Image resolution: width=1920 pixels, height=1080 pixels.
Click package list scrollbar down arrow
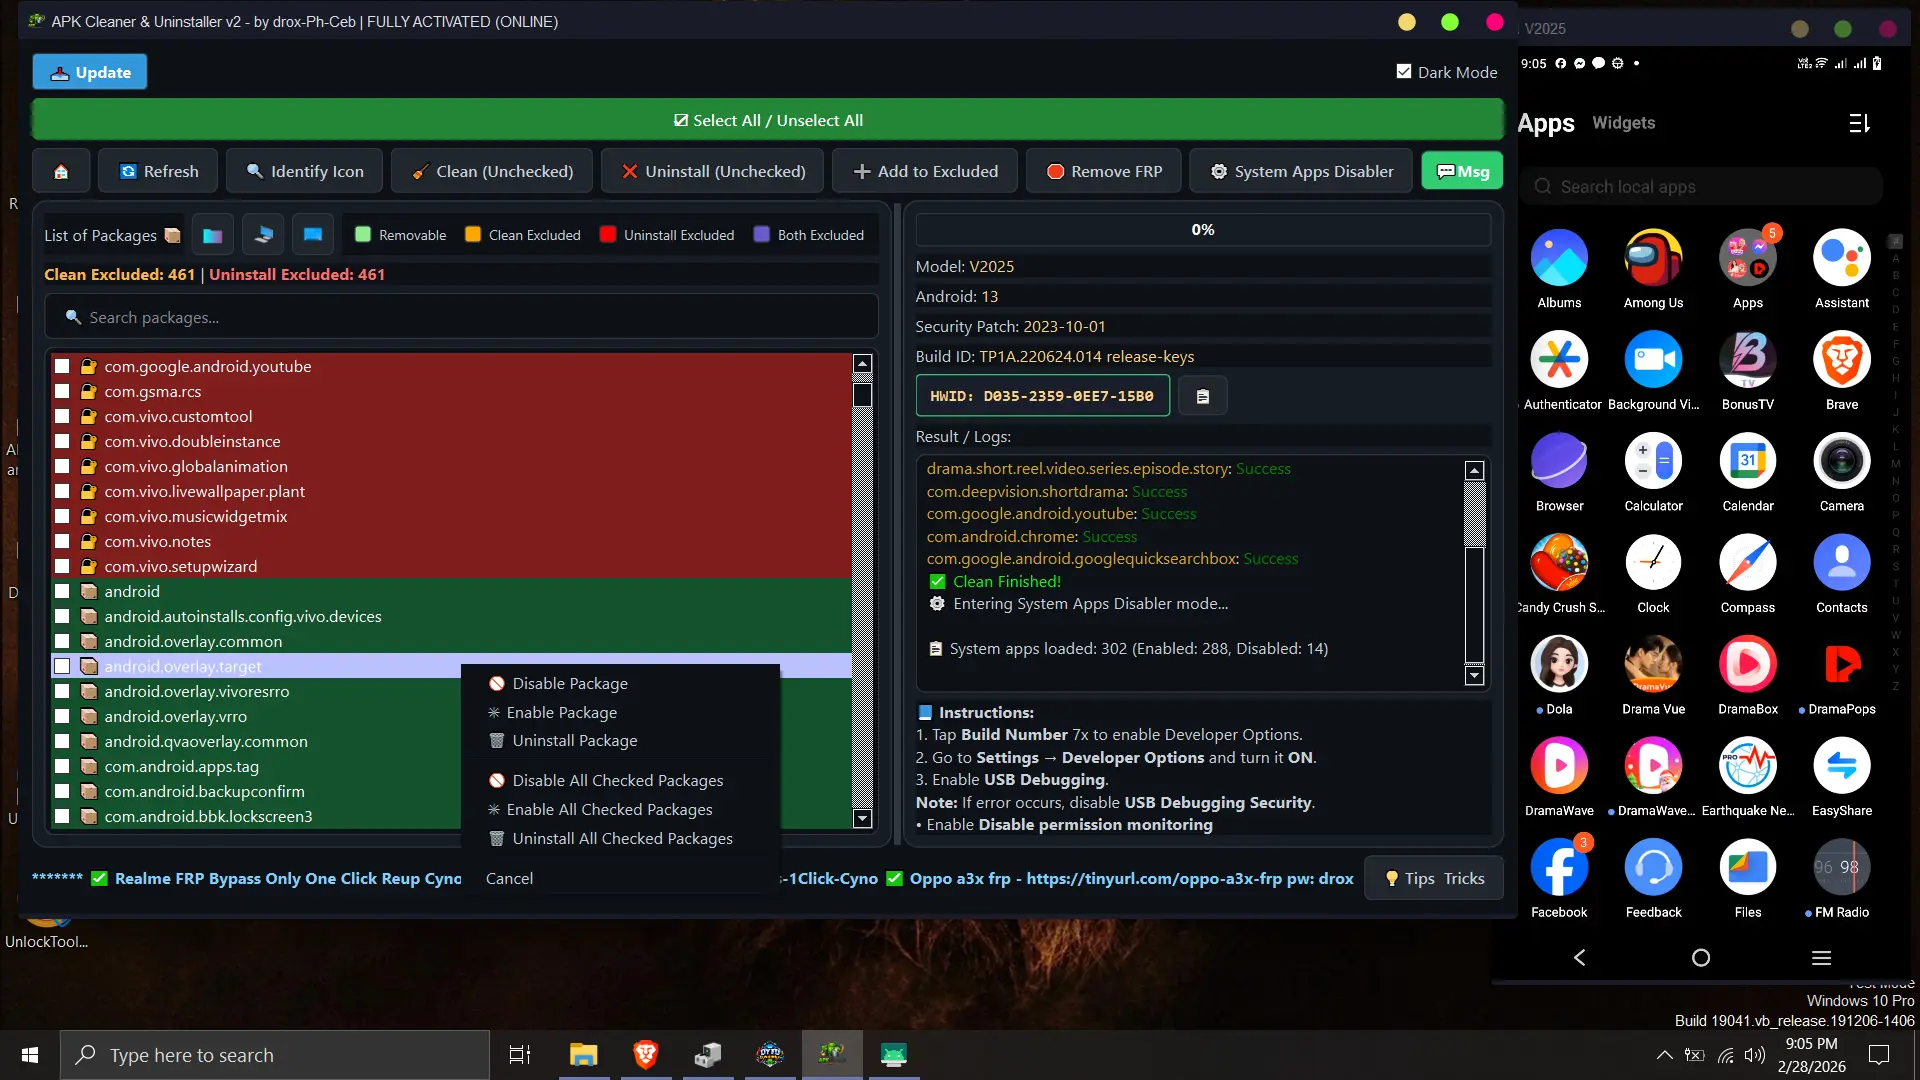click(x=862, y=818)
